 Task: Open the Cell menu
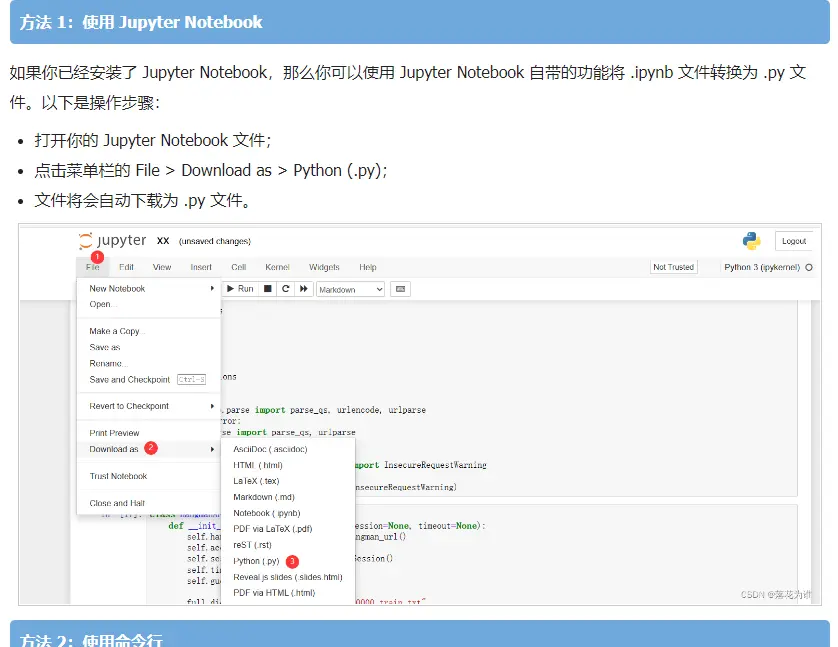point(238,267)
